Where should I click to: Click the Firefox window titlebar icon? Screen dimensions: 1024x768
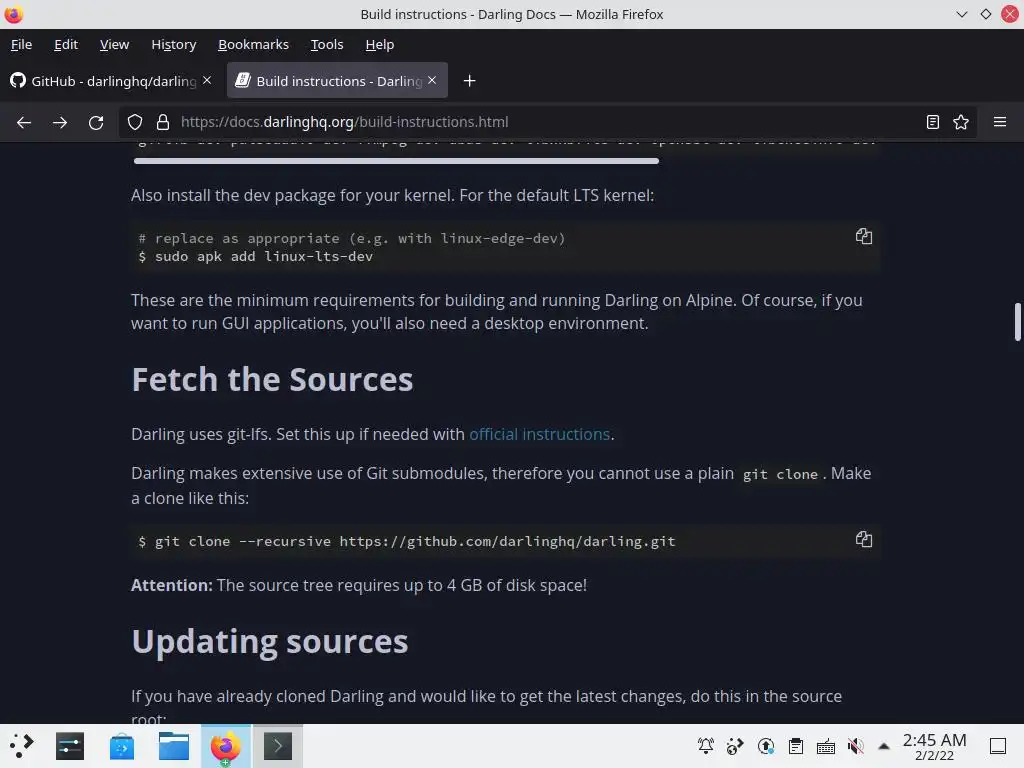coord(14,14)
